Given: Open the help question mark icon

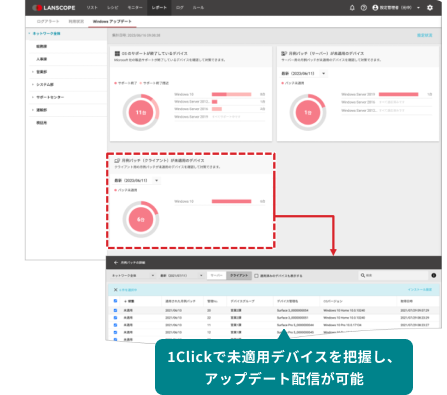Looking at the screenshot, I should pos(364,8).
